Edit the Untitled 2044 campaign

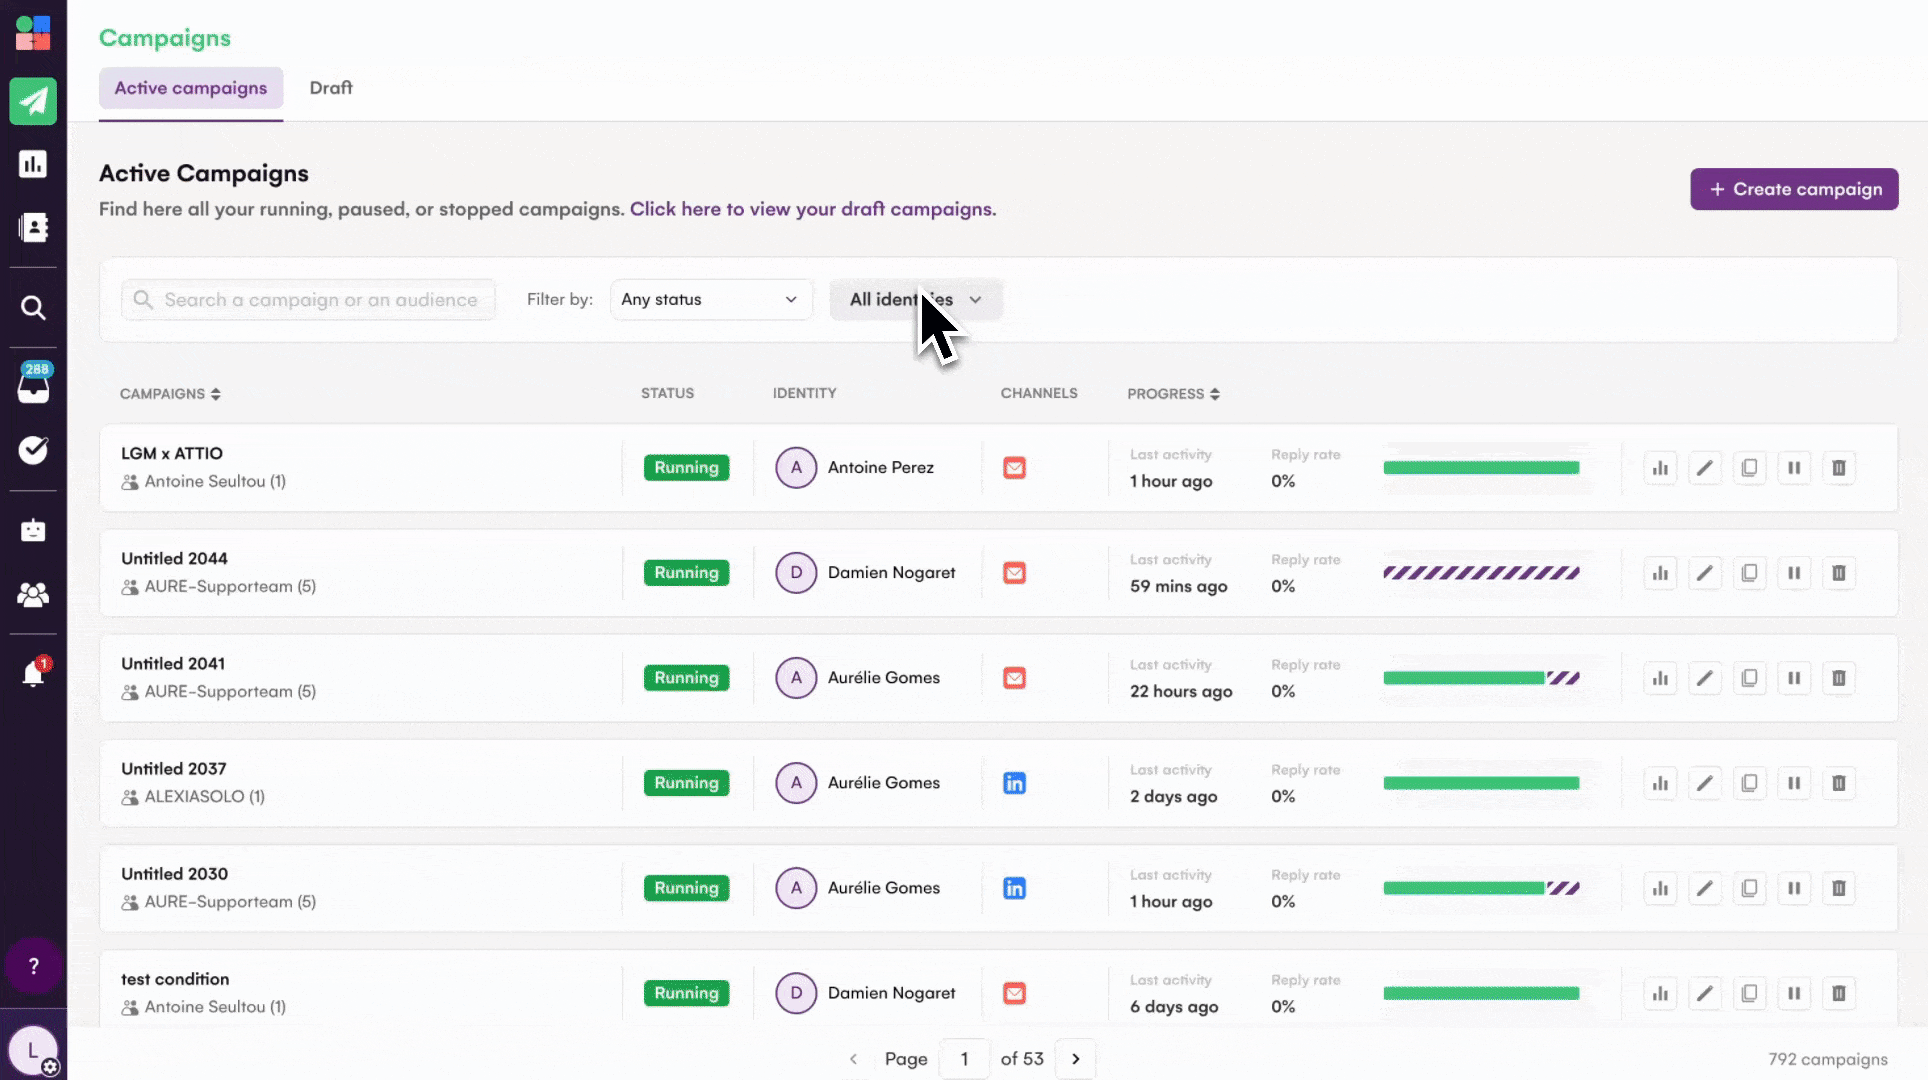point(1705,573)
